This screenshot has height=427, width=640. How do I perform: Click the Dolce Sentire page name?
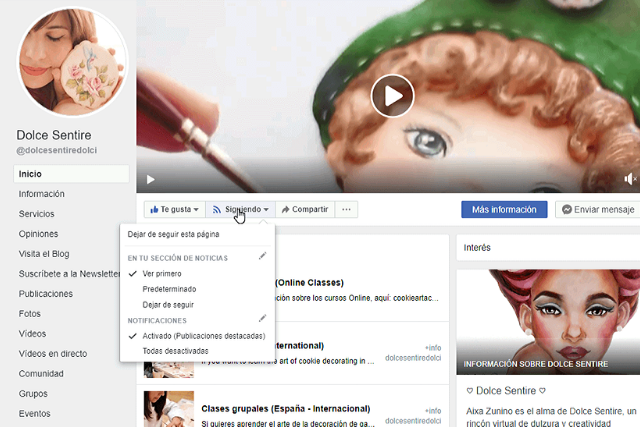(x=54, y=135)
